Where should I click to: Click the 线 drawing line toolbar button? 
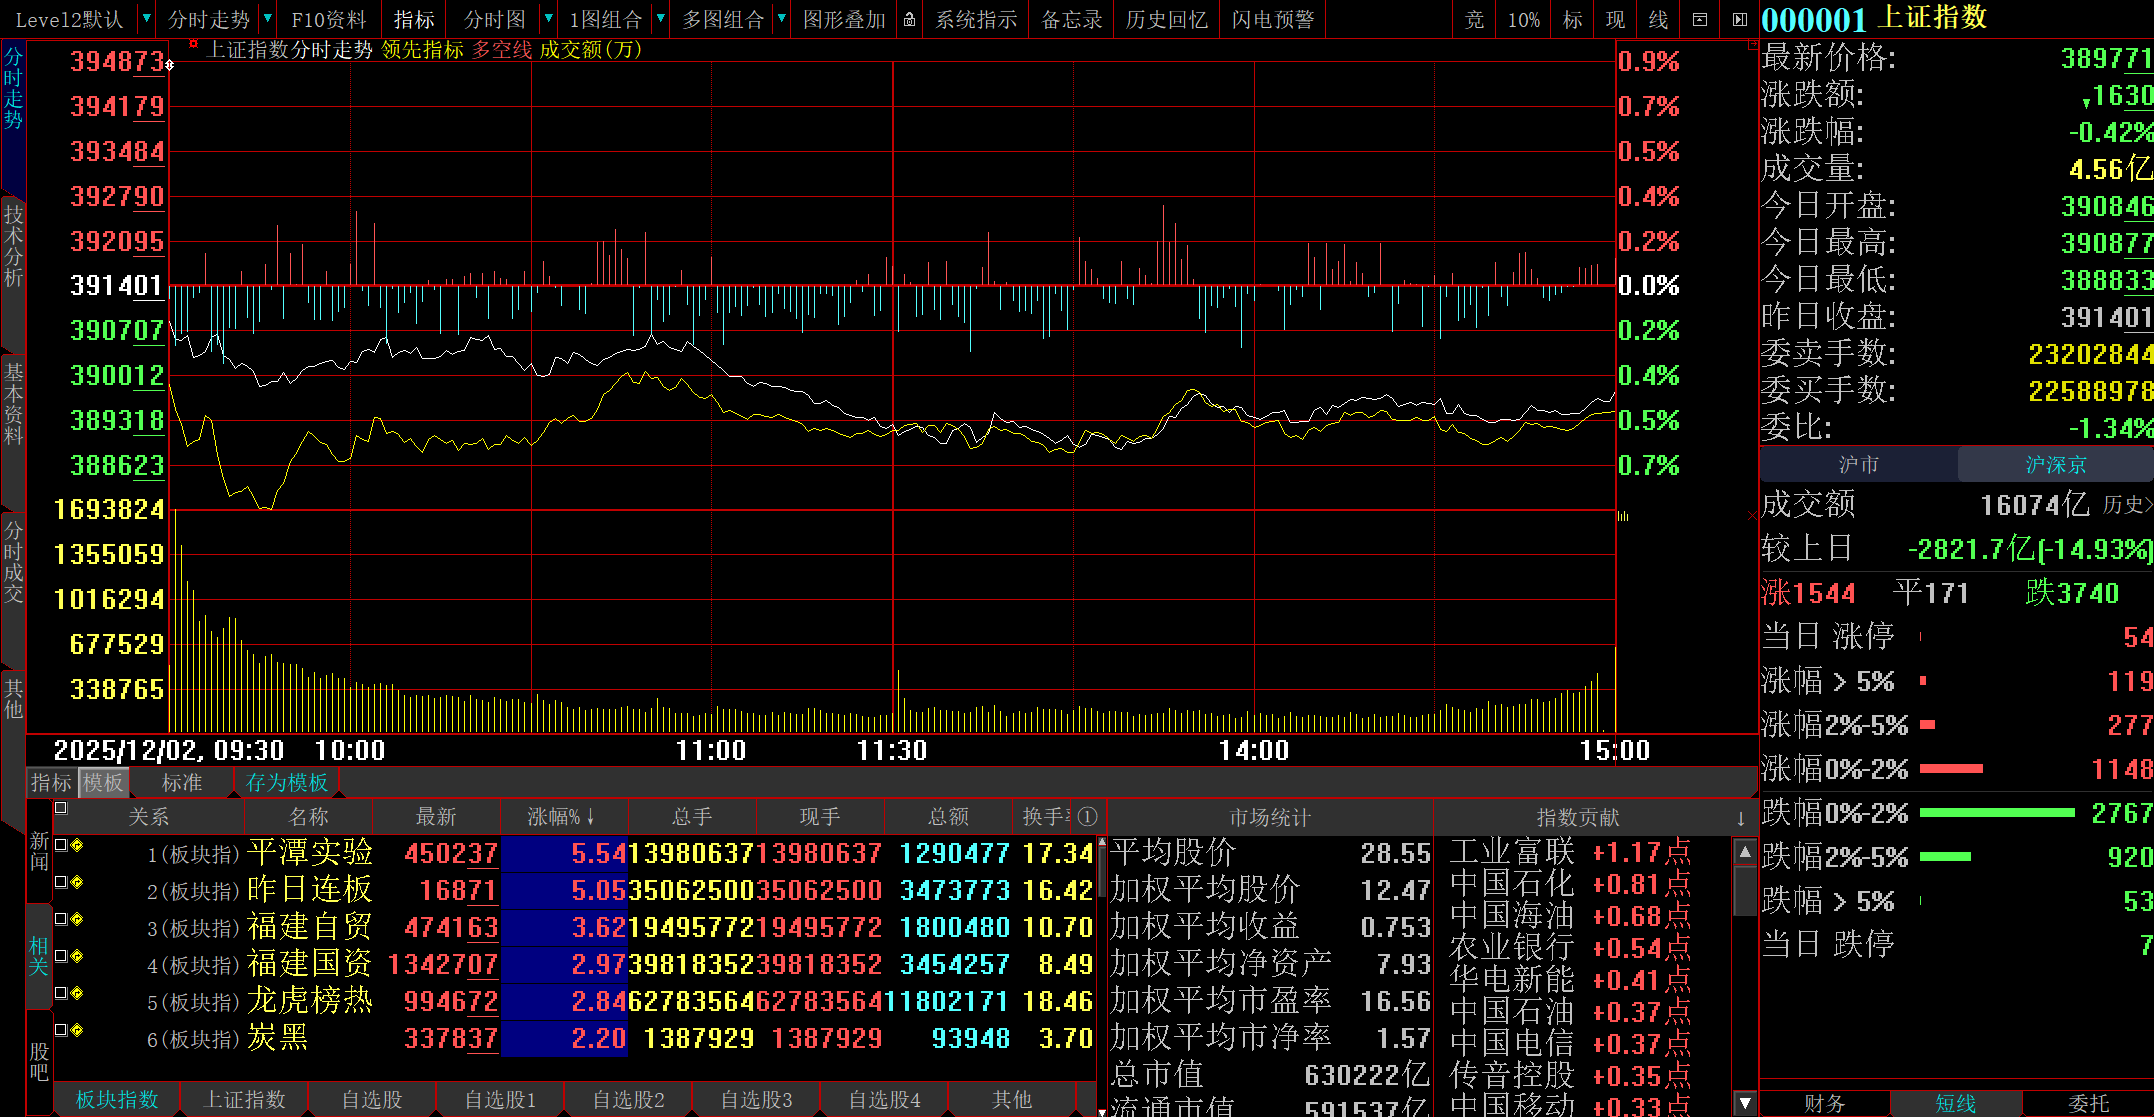(x=1658, y=20)
